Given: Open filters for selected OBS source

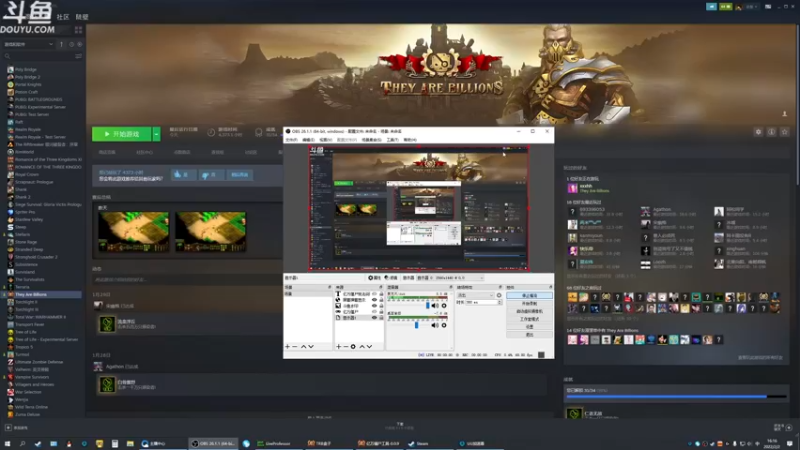Looking at the screenshot, I should point(391,278).
